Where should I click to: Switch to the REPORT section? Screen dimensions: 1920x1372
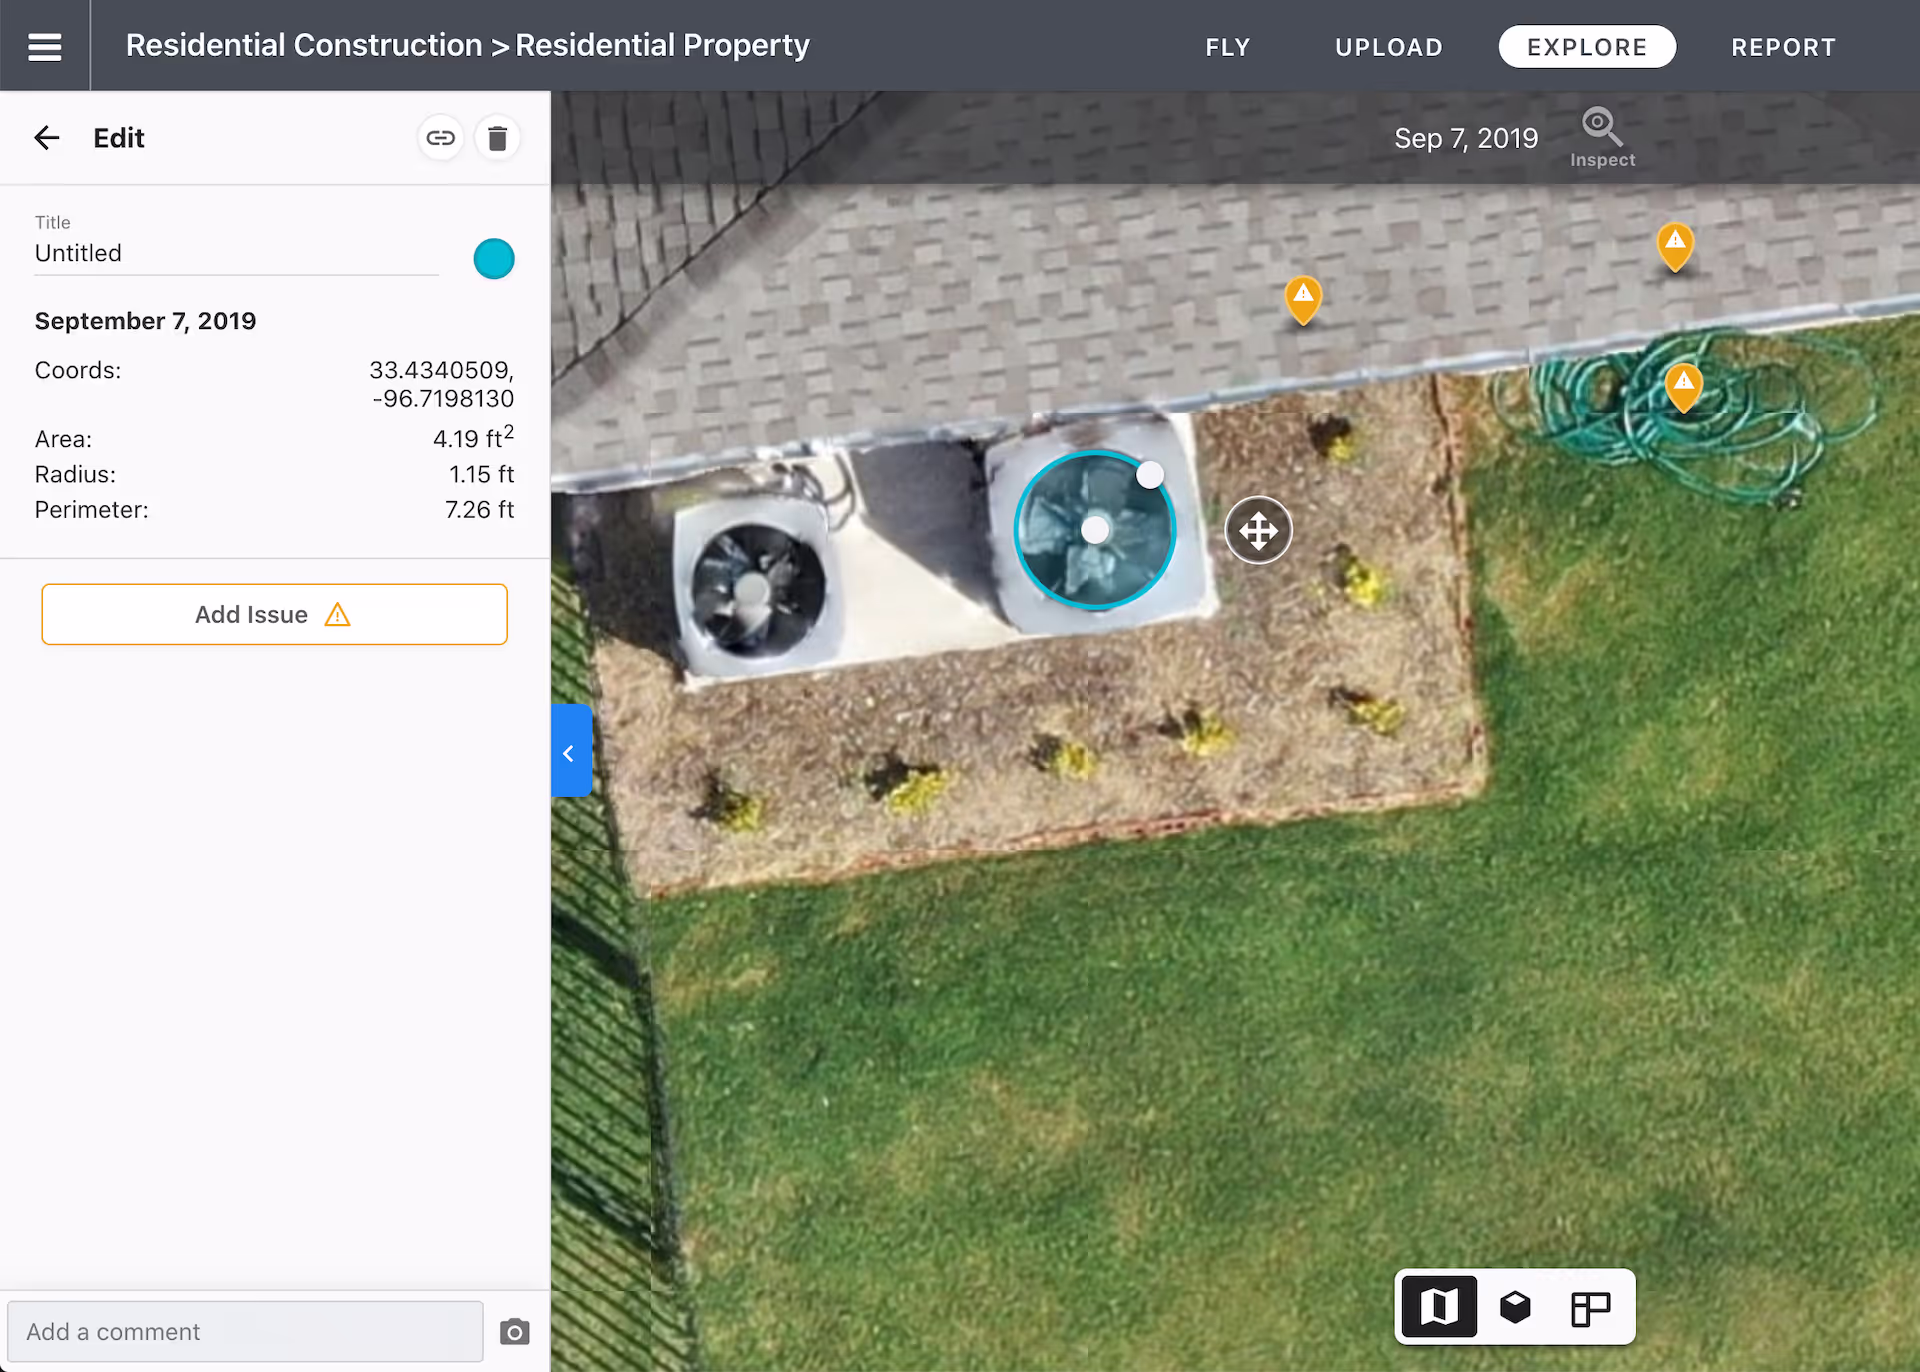coord(1784,46)
